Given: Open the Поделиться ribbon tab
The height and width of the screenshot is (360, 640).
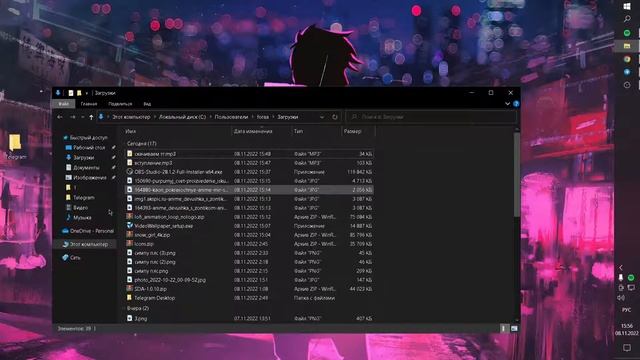Looking at the screenshot, I should pos(120,104).
